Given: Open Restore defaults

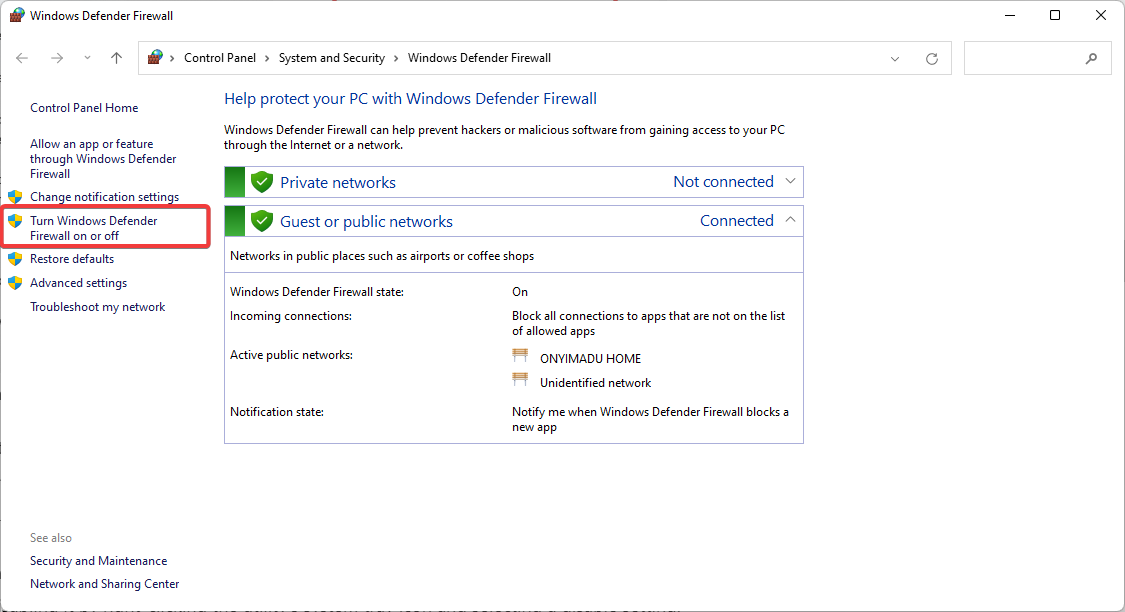Looking at the screenshot, I should coord(72,259).
